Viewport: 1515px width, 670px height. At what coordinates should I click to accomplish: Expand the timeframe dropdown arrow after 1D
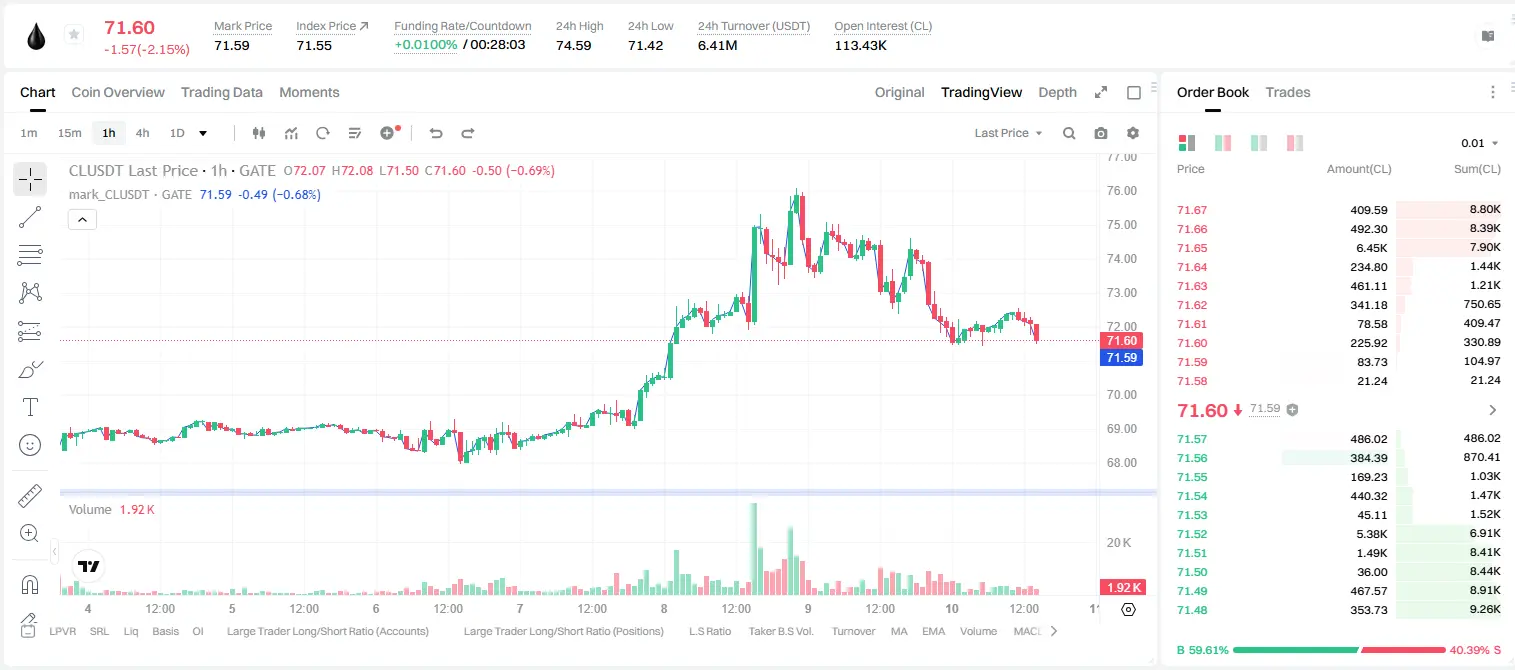(203, 133)
